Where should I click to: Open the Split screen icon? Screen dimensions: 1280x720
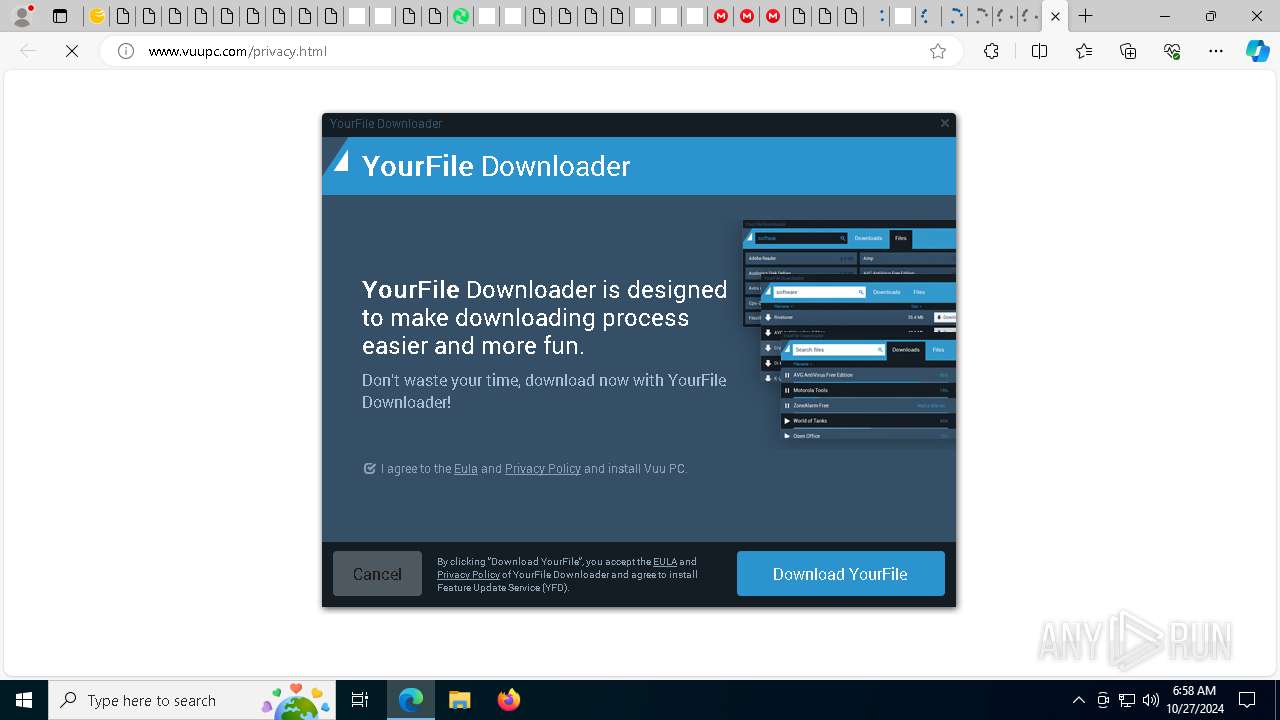[x=1039, y=51]
